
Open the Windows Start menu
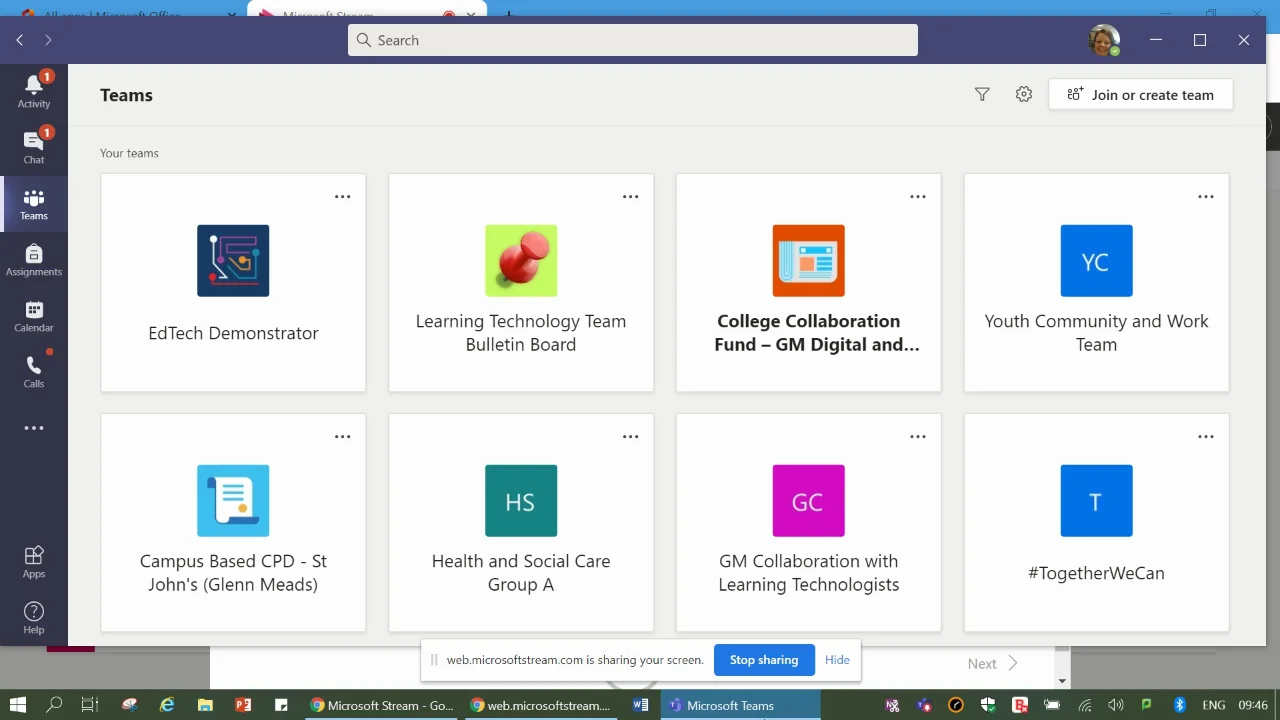point(18,705)
